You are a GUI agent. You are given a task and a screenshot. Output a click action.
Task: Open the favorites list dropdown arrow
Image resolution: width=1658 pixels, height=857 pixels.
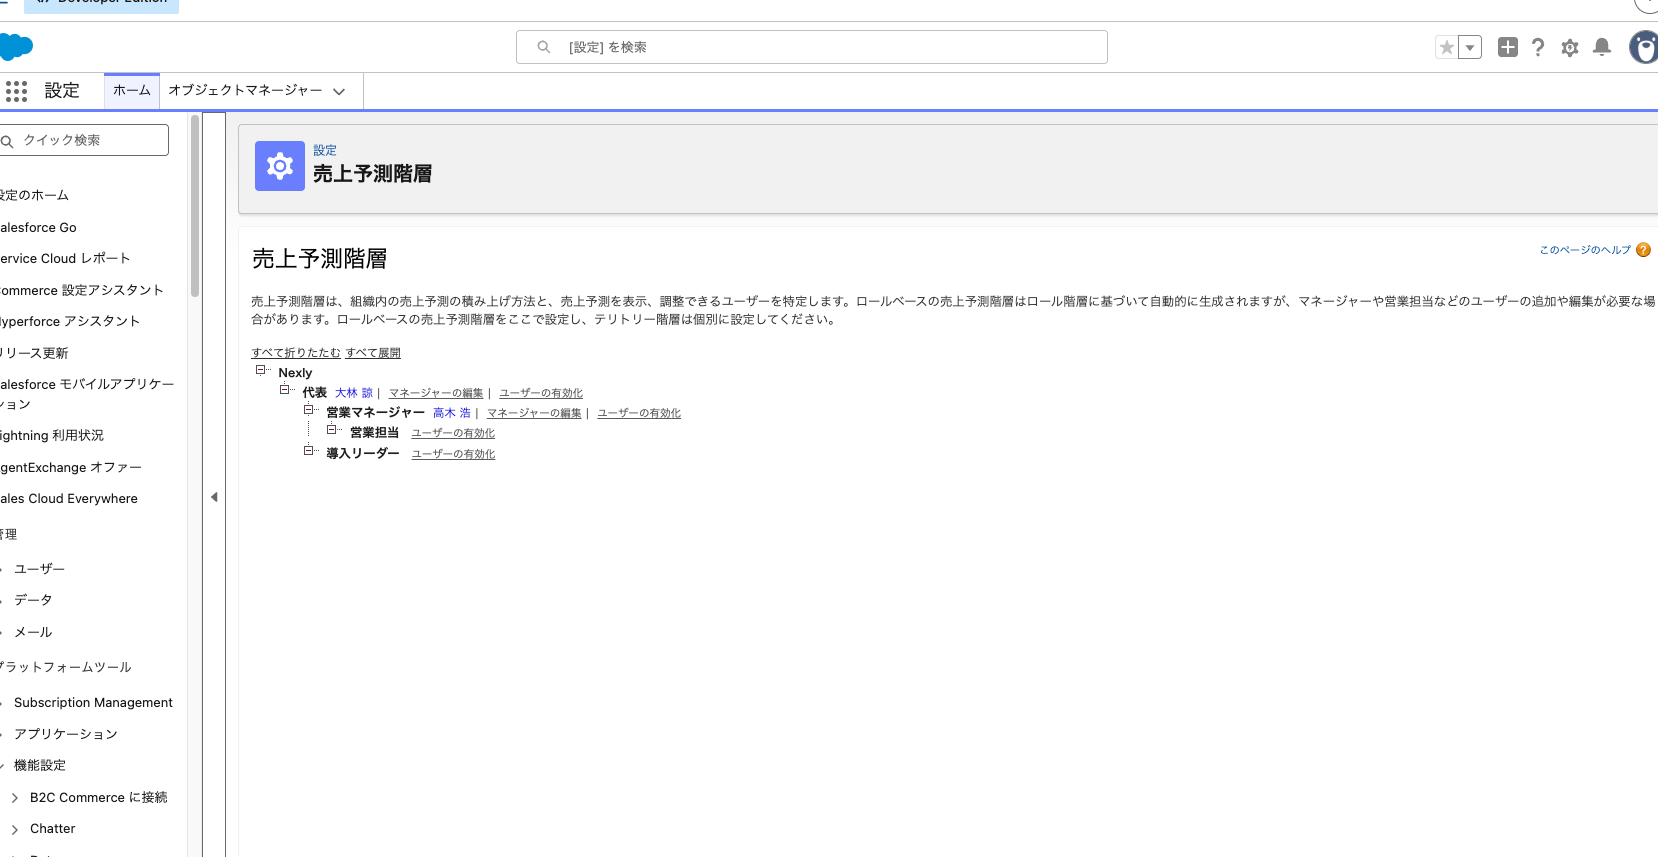(1470, 47)
